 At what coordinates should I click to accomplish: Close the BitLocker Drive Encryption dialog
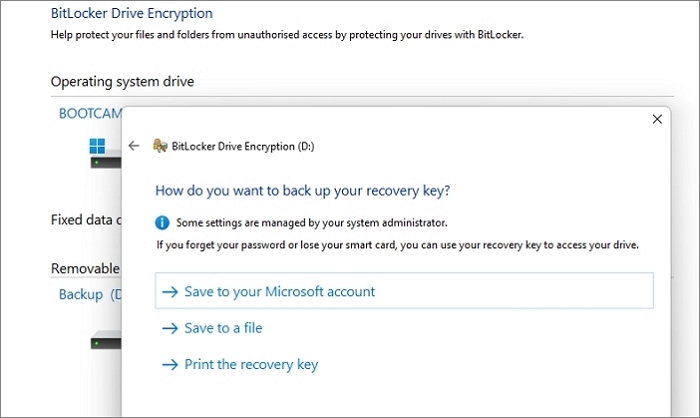click(x=657, y=119)
